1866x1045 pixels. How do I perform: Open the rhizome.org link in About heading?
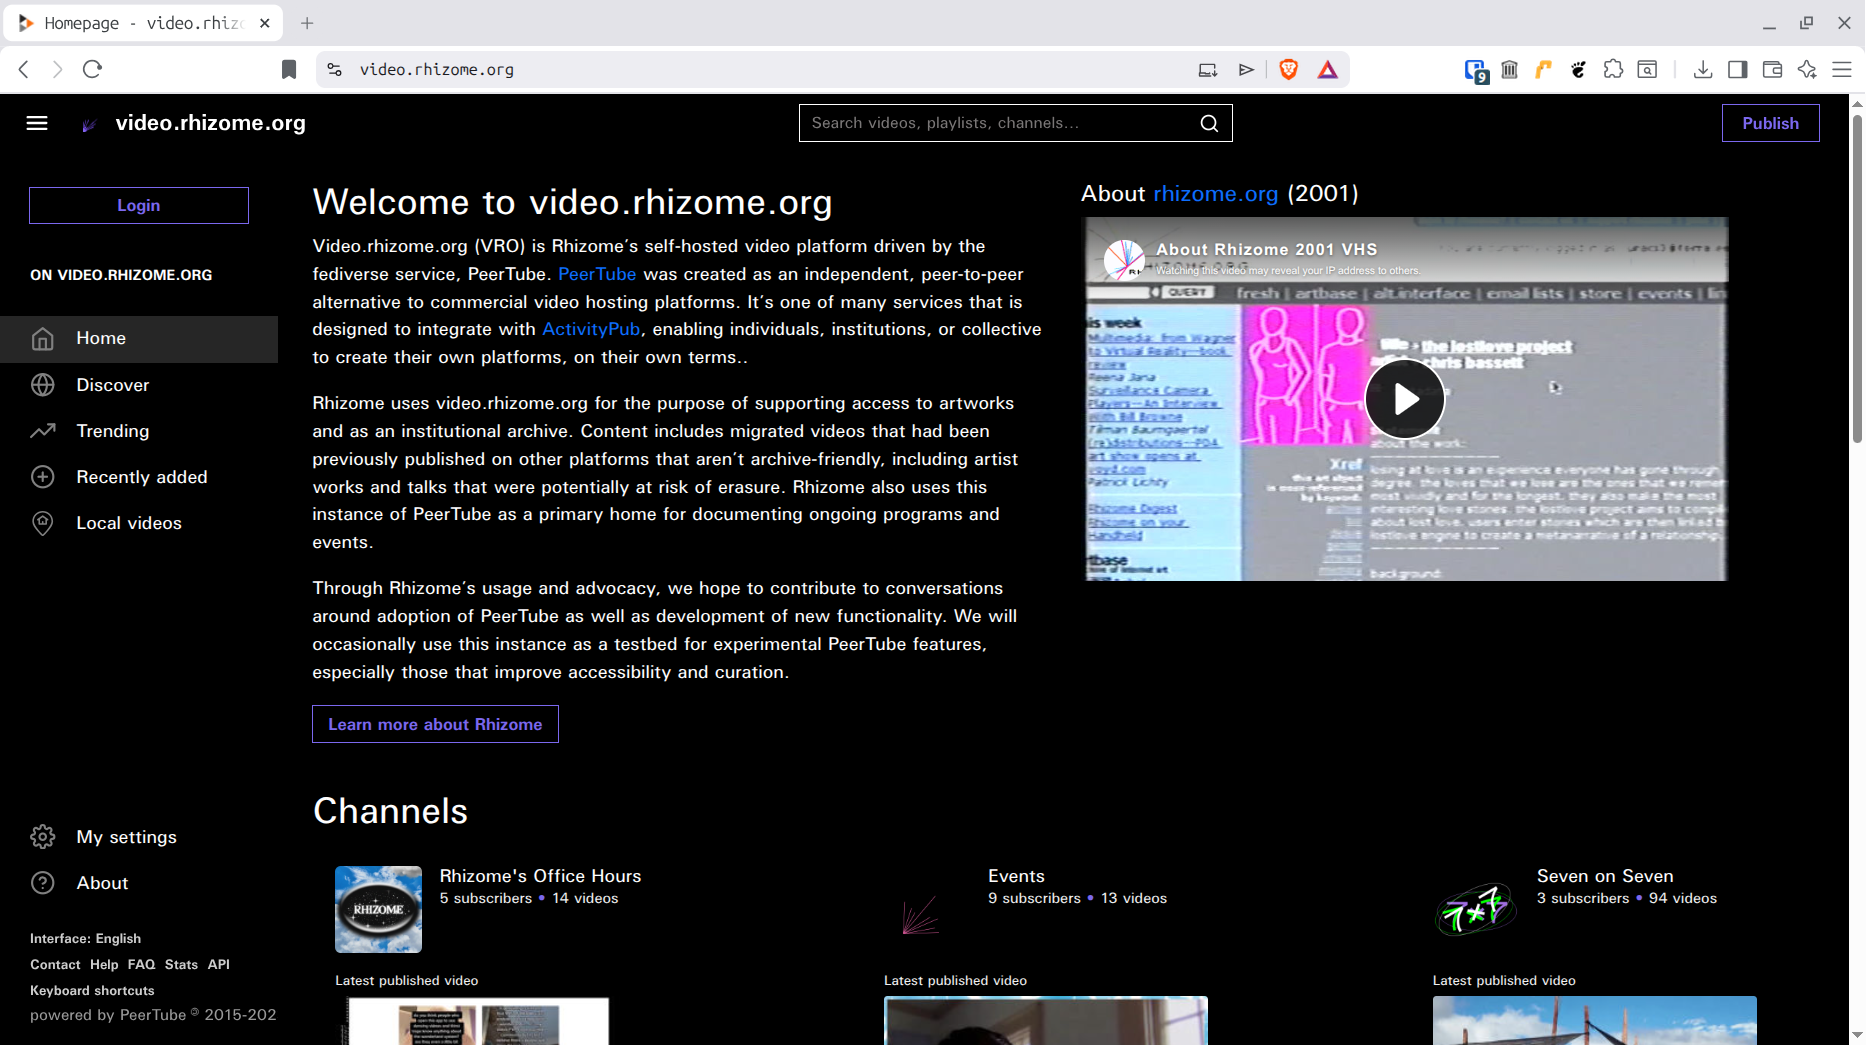click(x=1215, y=193)
